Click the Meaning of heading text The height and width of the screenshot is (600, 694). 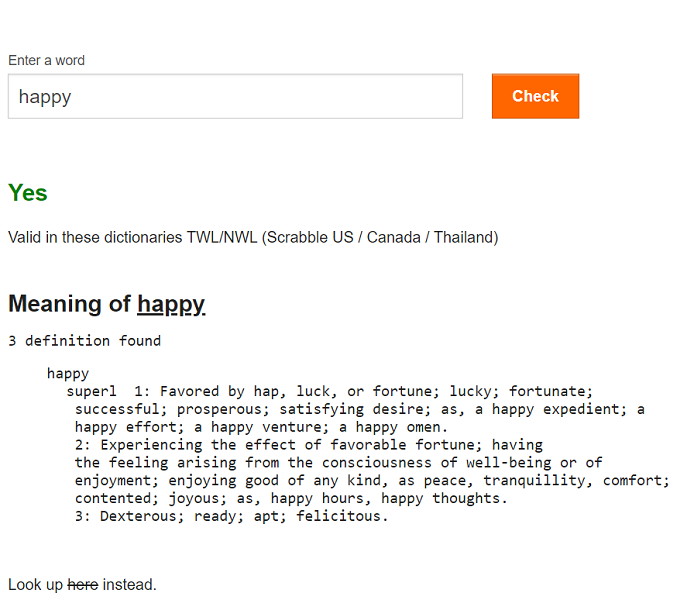click(69, 304)
